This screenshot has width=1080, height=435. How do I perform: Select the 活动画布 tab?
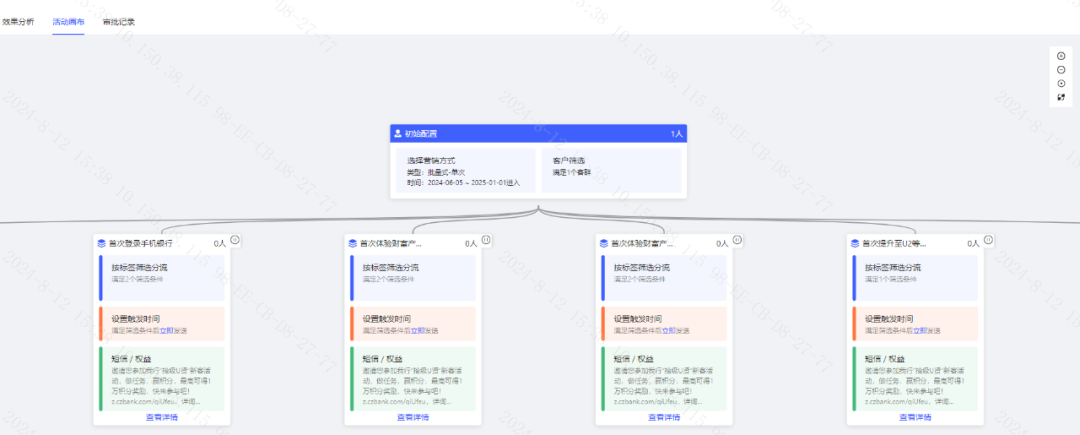click(x=68, y=21)
